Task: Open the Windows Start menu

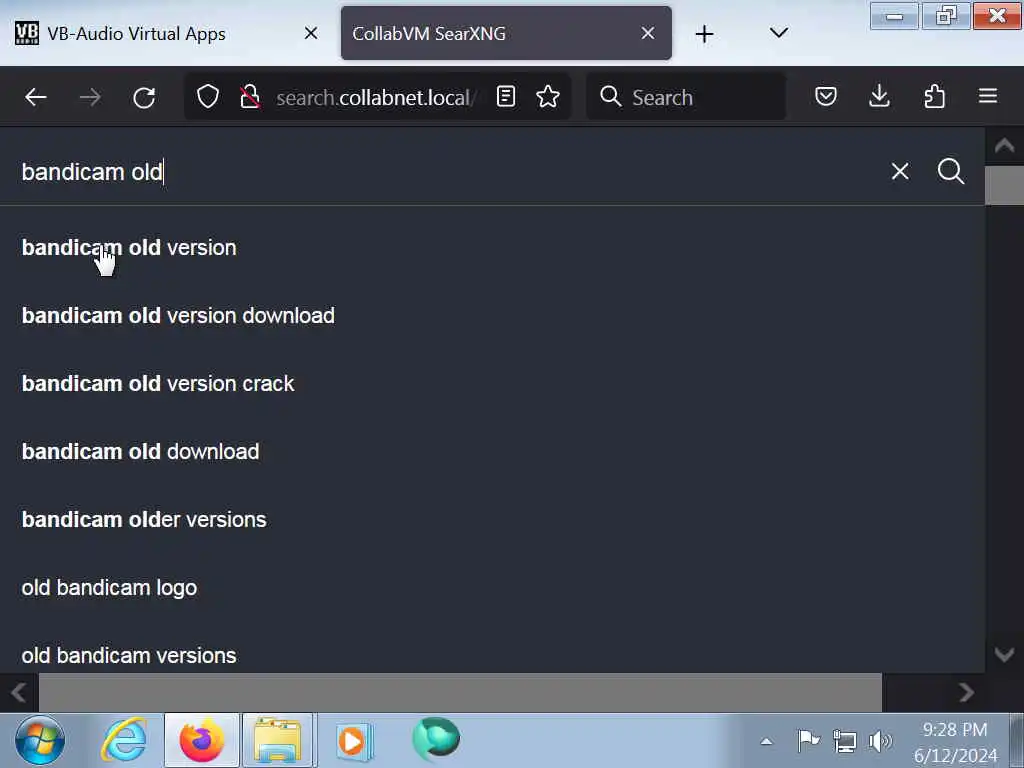Action: pyautogui.click(x=40, y=741)
